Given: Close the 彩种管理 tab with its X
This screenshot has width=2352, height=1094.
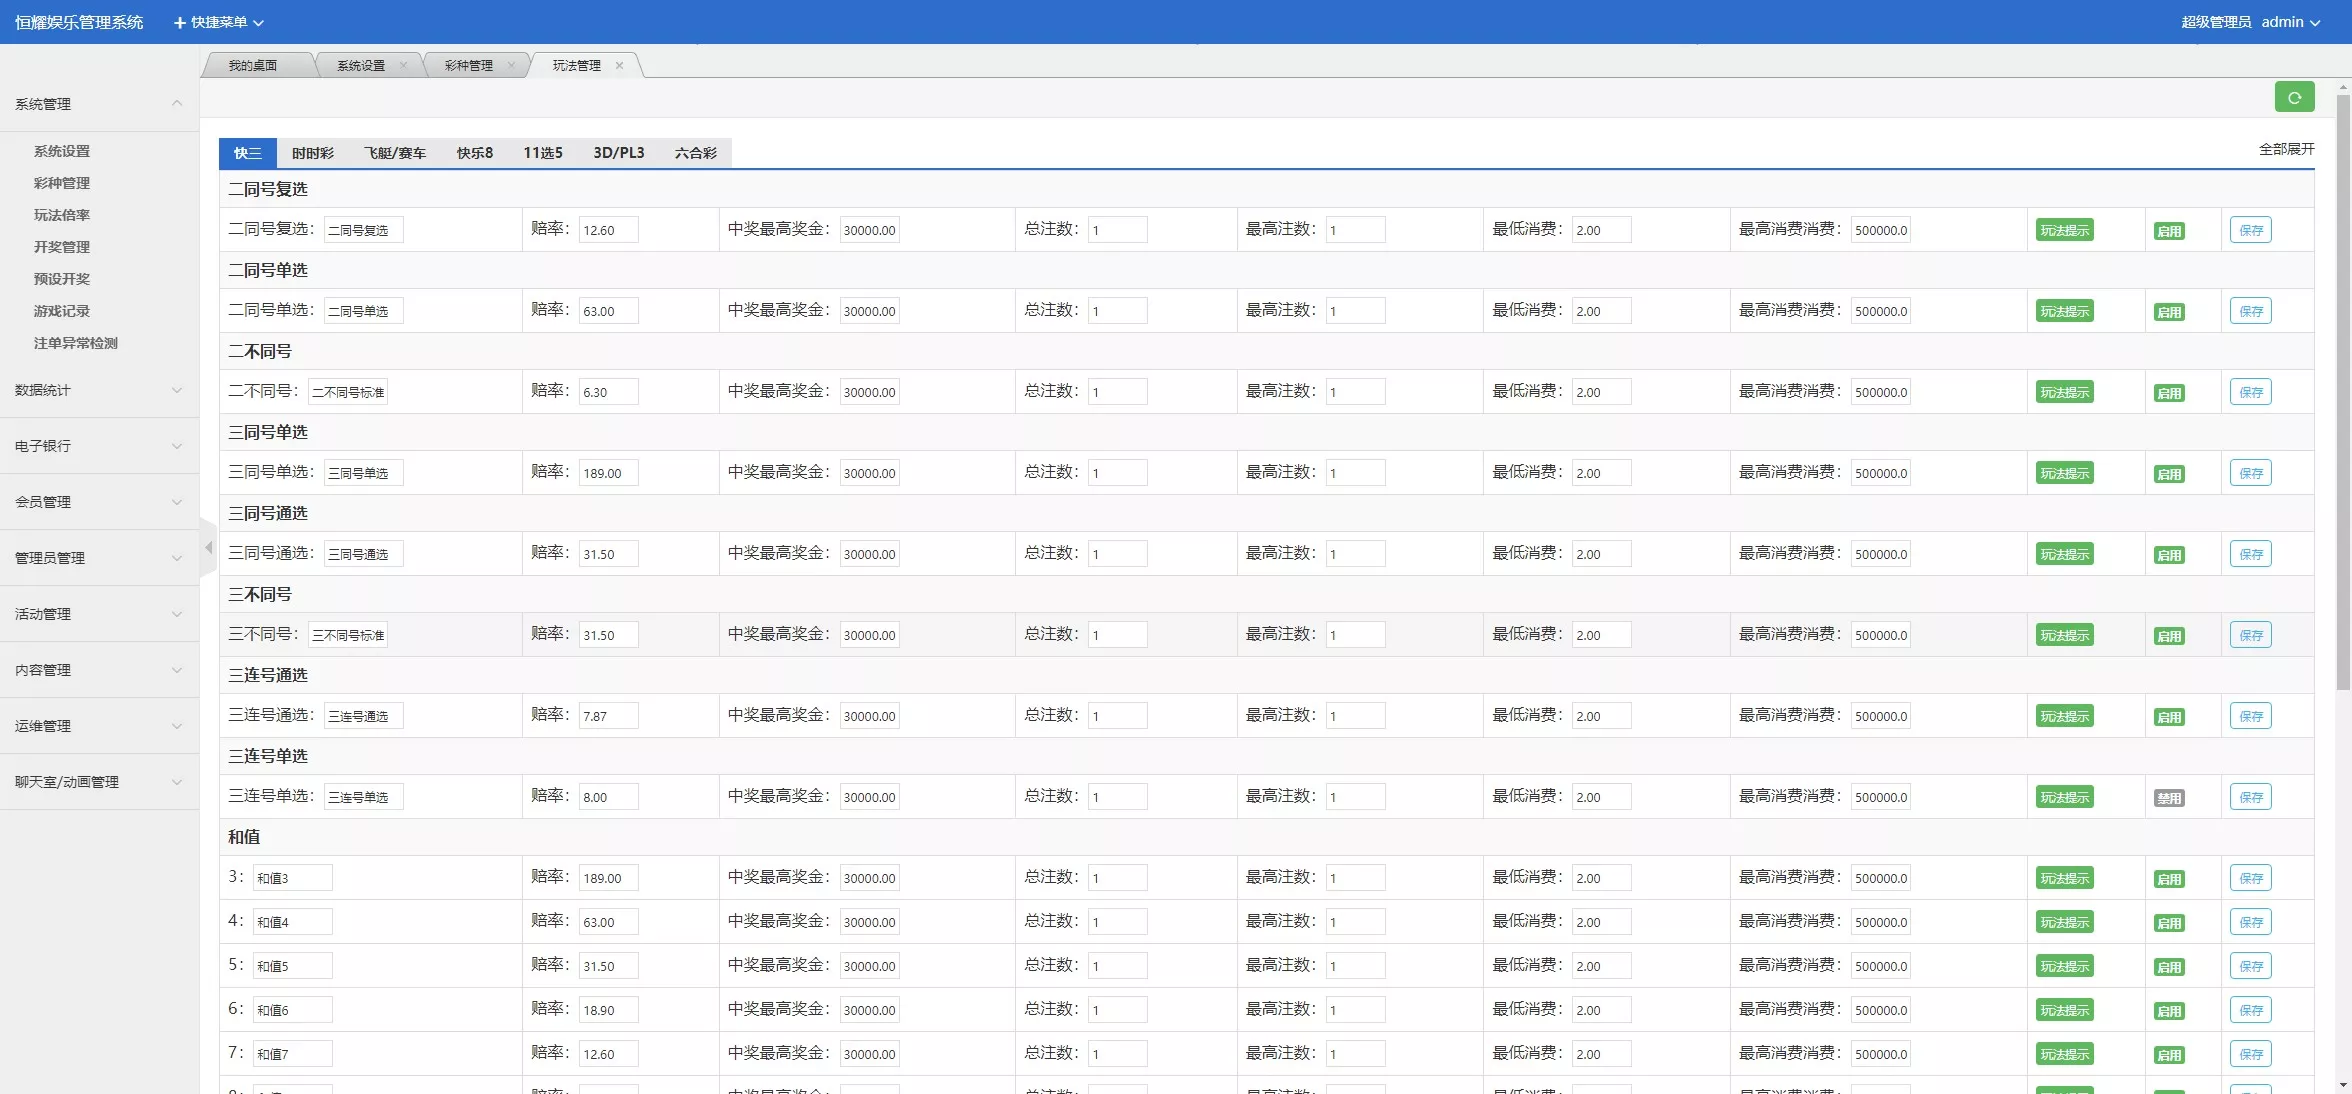Looking at the screenshot, I should 511,66.
